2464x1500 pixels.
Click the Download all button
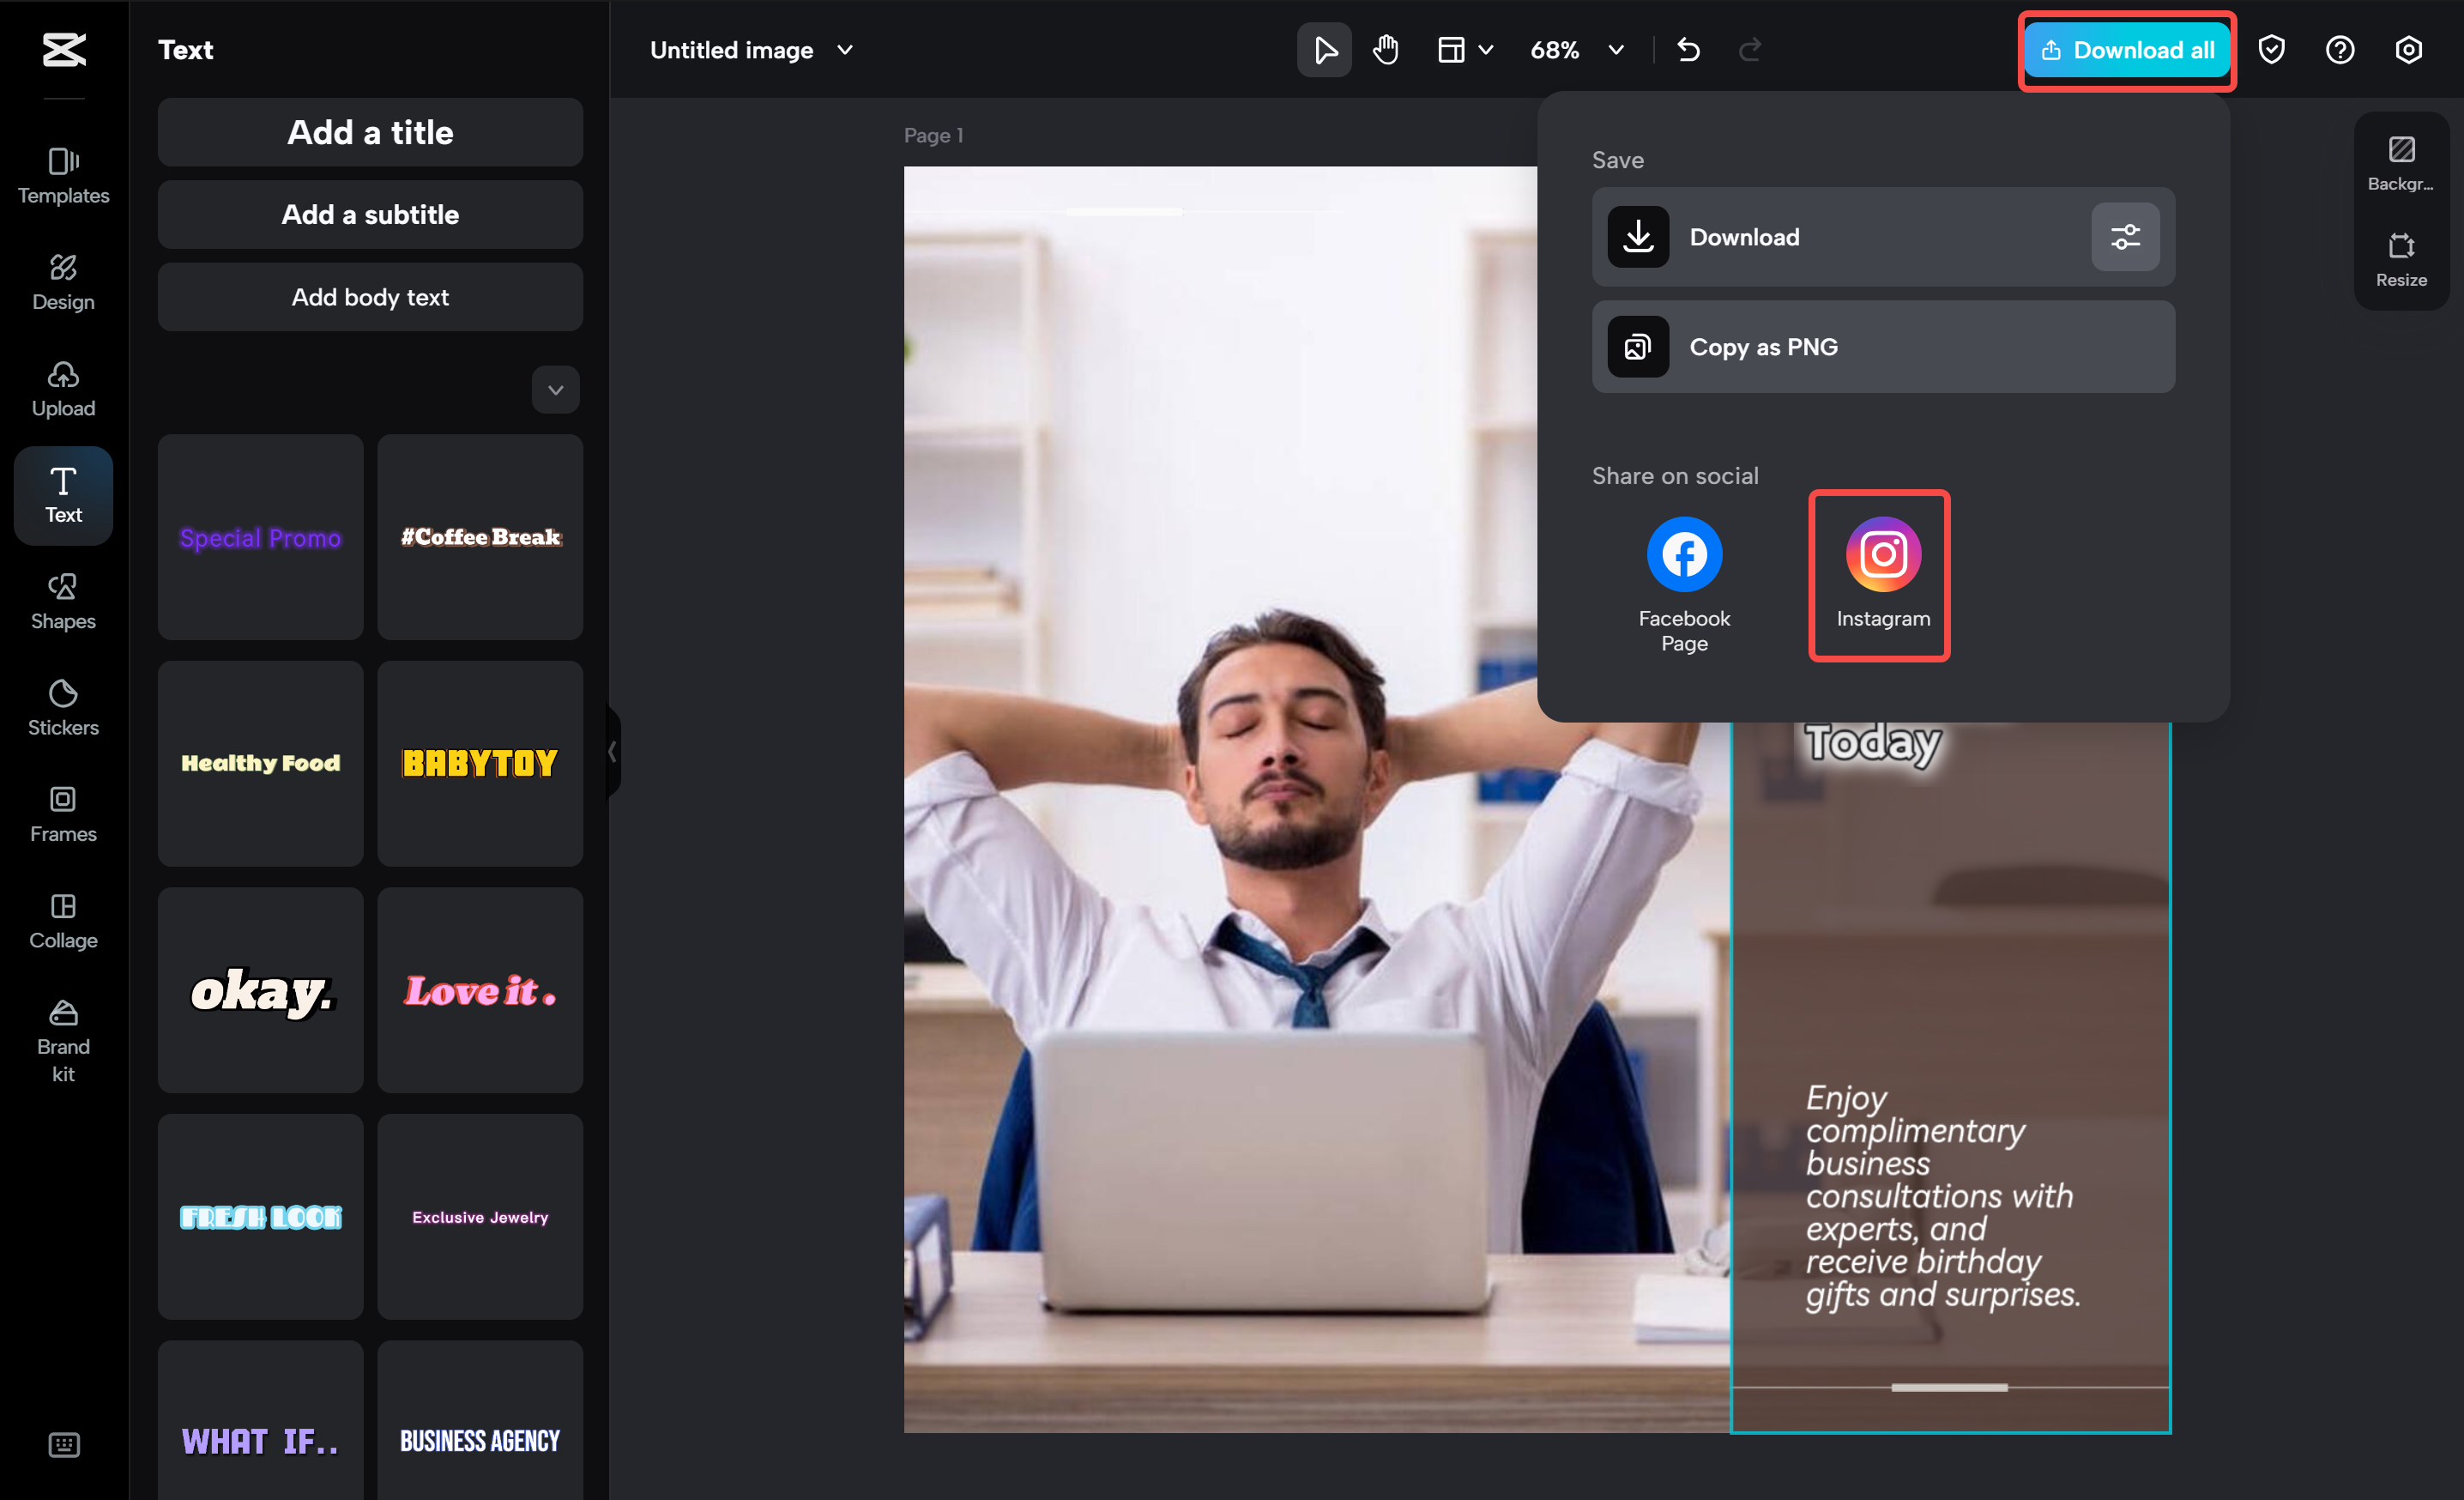pyautogui.click(x=2126, y=49)
